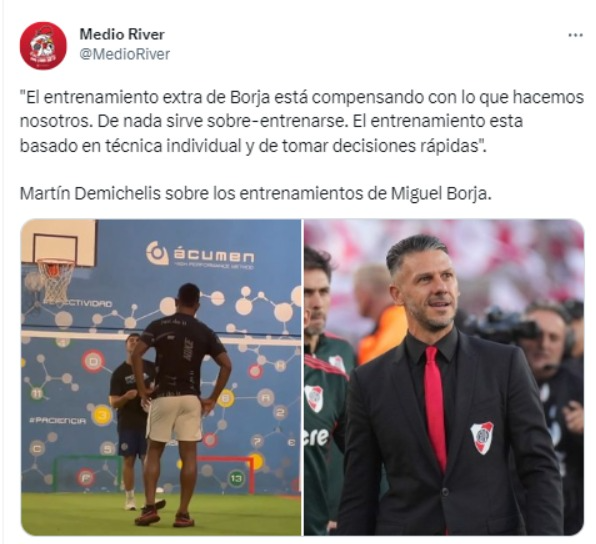Screen dimensions: 596x544
Task: Open the left Borja training photo
Action: (161, 377)
